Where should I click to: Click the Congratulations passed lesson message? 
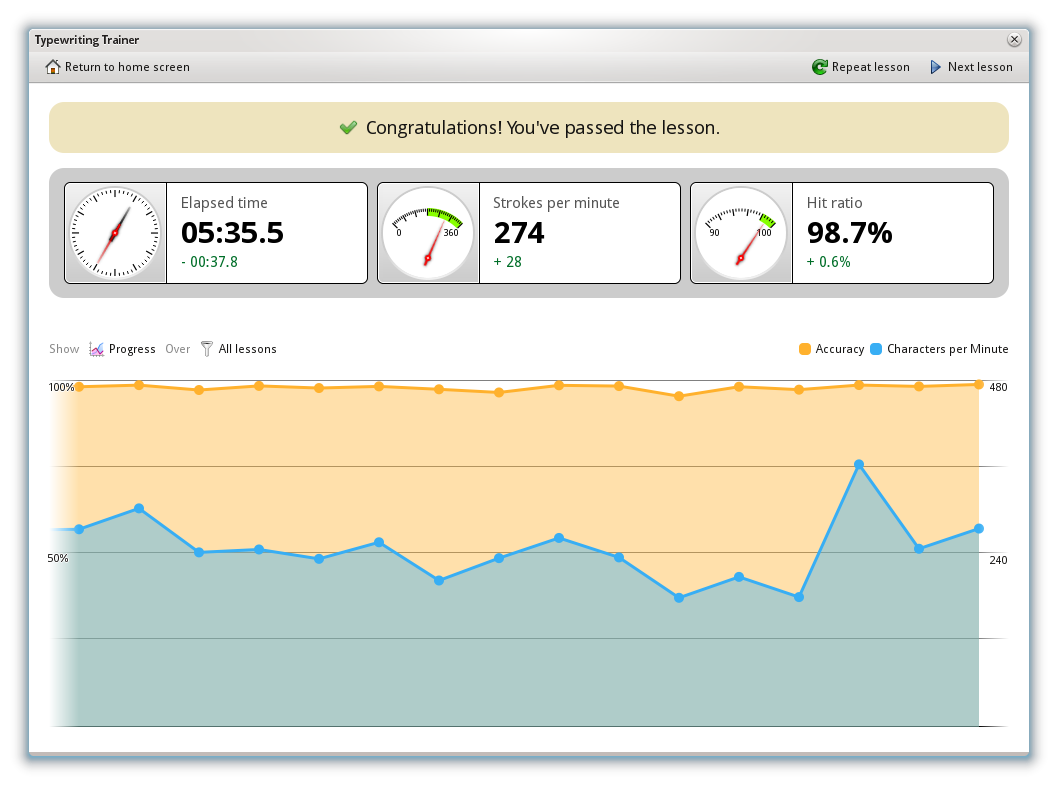(x=542, y=128)
